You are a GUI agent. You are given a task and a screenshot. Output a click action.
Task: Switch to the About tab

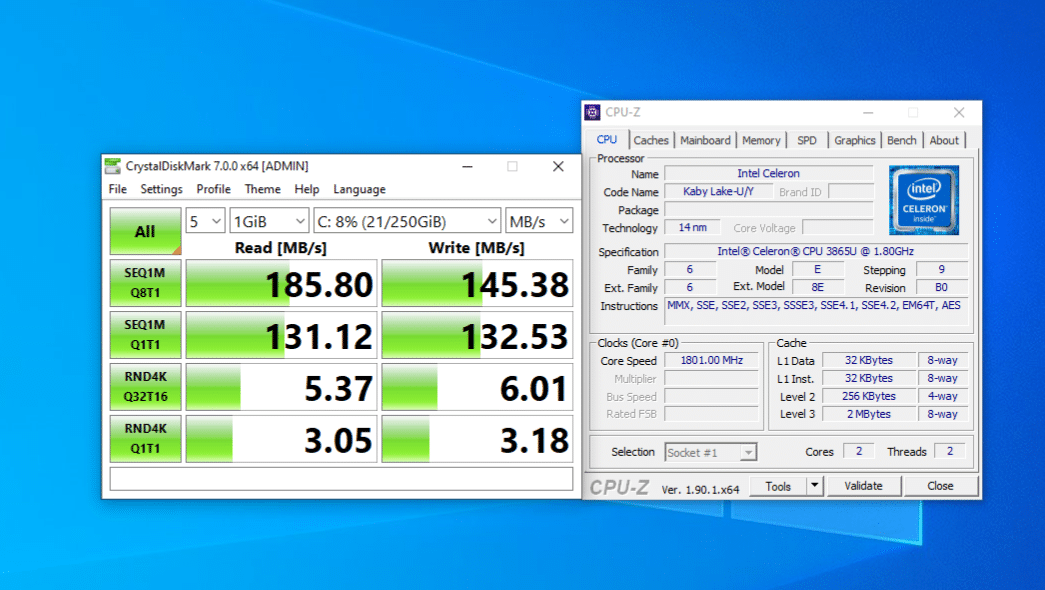[x=944, y=140]
